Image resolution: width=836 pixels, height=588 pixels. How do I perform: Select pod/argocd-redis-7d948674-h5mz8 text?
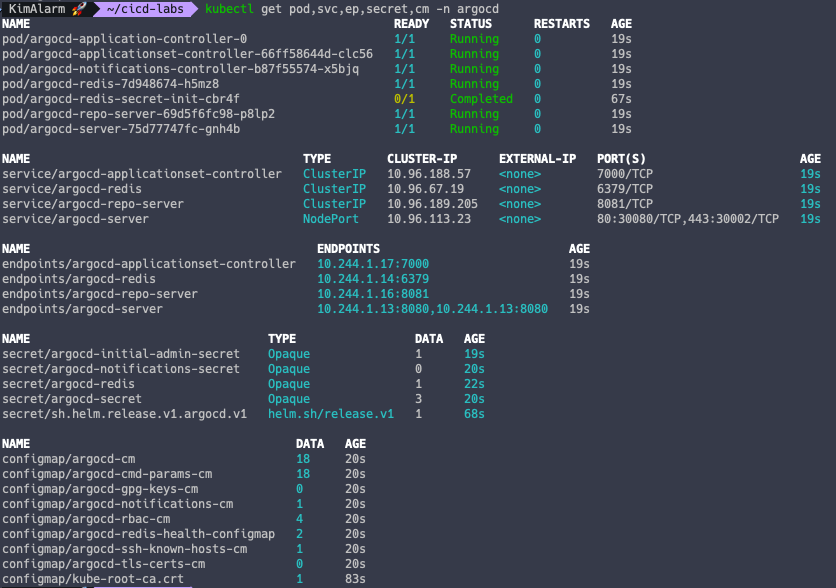point(110,84)
